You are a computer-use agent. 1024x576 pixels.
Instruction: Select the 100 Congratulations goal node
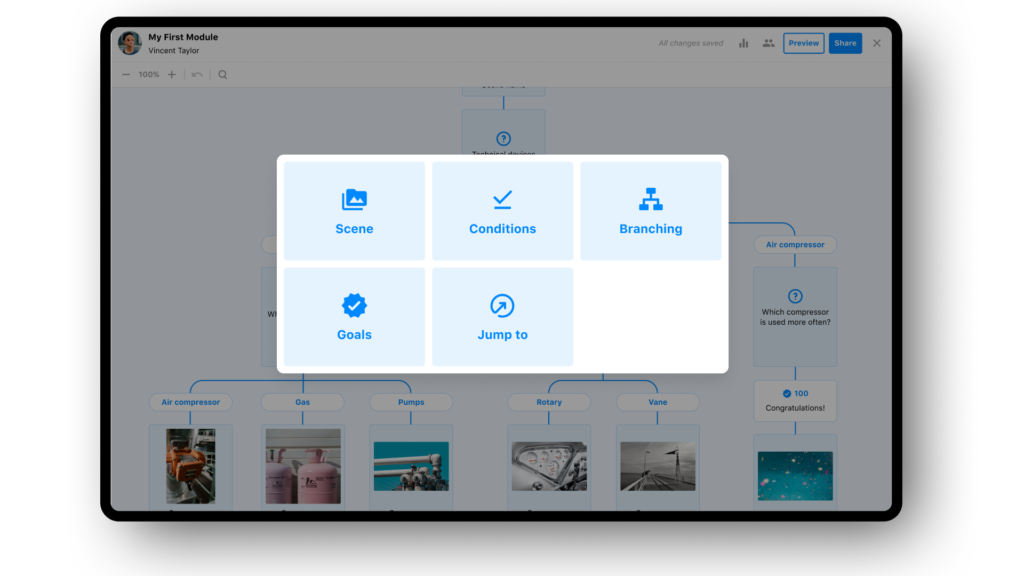pyautogui.click(x=795, y=400)
